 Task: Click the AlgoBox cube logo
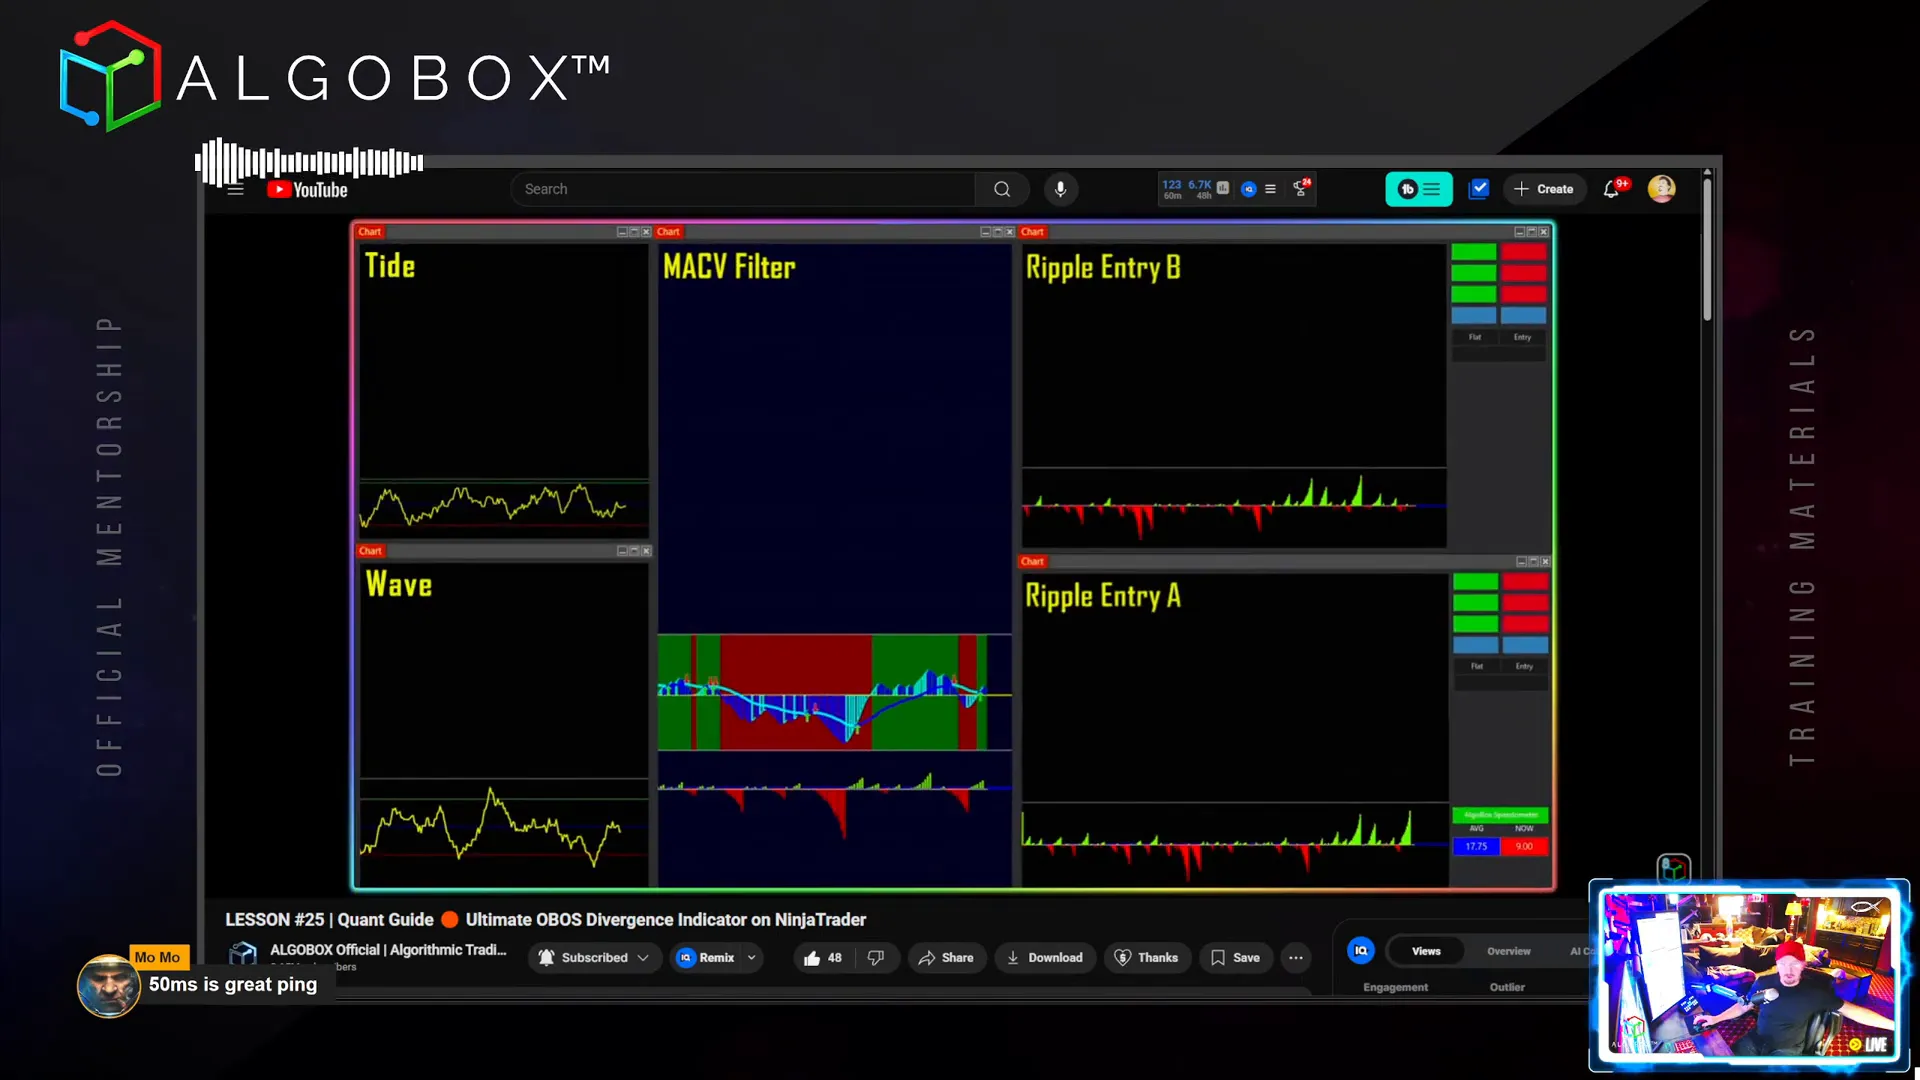coord(110,76)
